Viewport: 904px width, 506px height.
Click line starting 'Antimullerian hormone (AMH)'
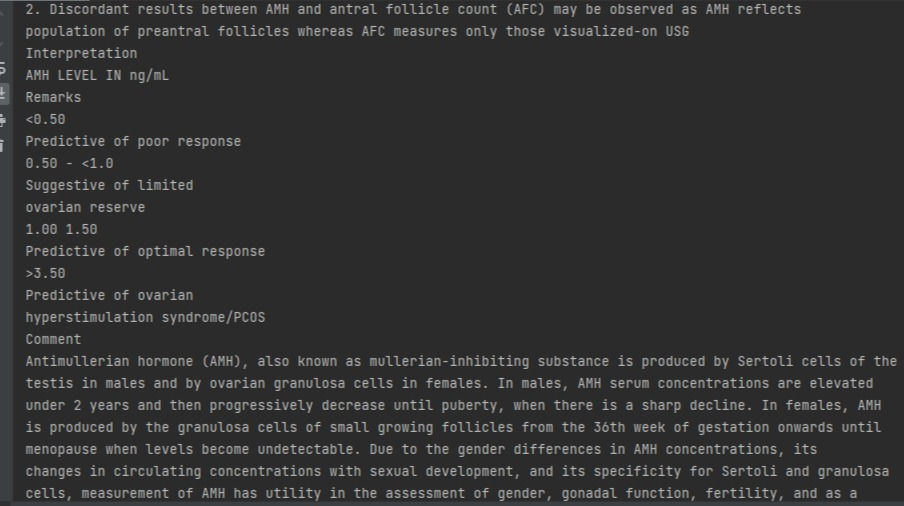tap(461, 362)
